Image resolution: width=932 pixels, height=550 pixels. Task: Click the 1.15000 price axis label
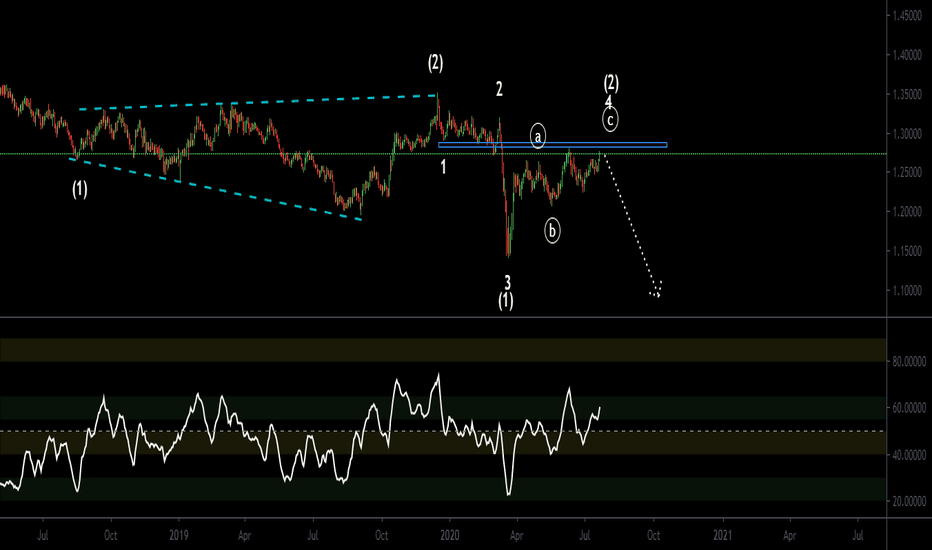pyautogui.click(x=909, y=252)
